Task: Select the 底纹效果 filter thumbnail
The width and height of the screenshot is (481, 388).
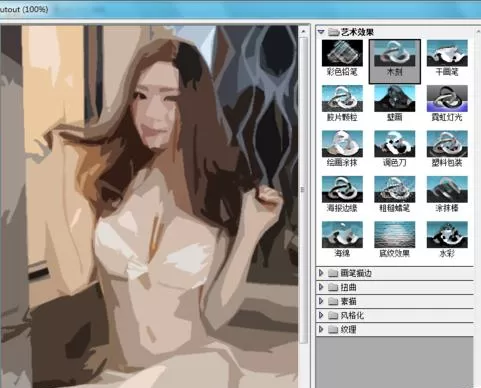Action: (395, 235)
